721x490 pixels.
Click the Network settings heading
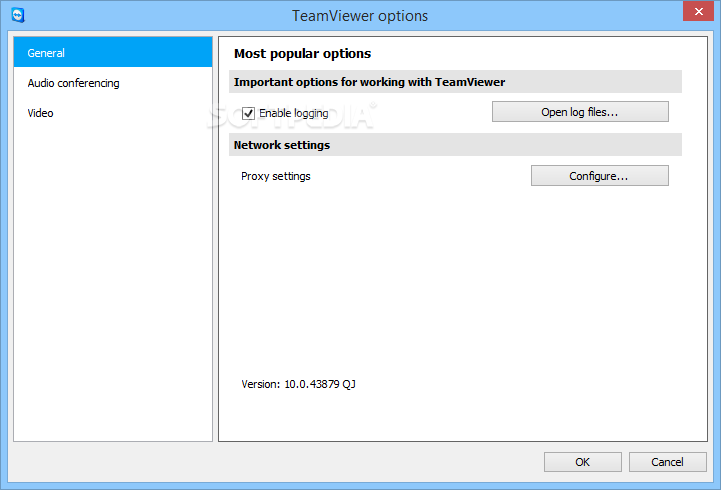point(282,145)
